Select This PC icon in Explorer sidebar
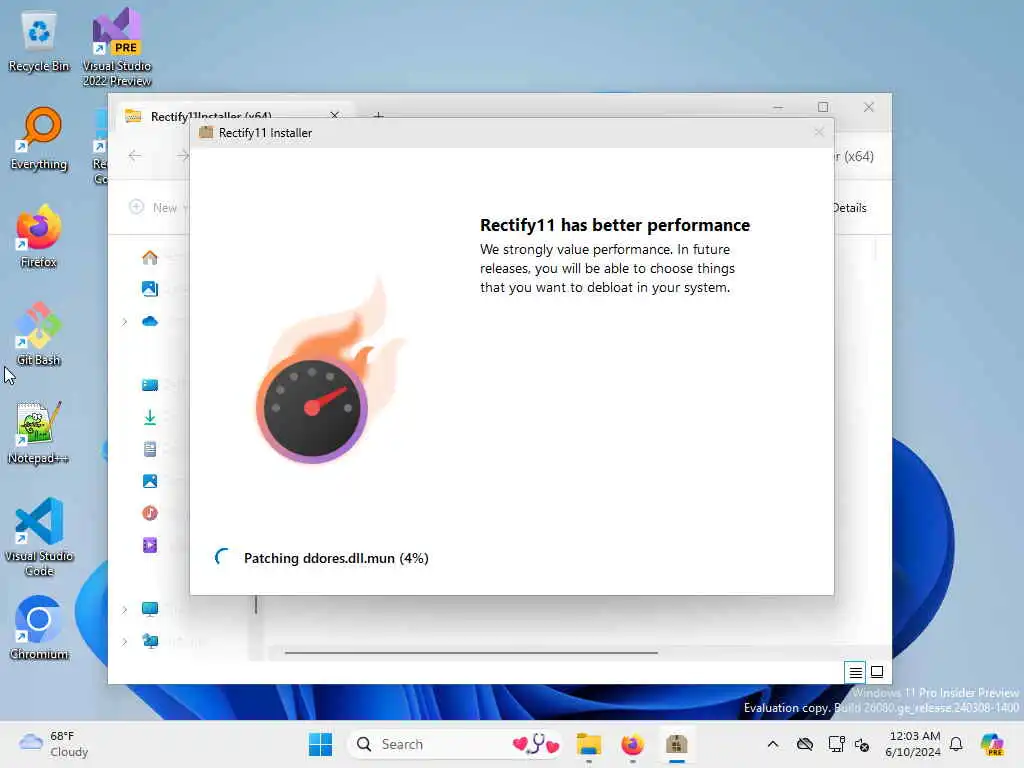Screen dimensions: 1024x768 point(150,609)
